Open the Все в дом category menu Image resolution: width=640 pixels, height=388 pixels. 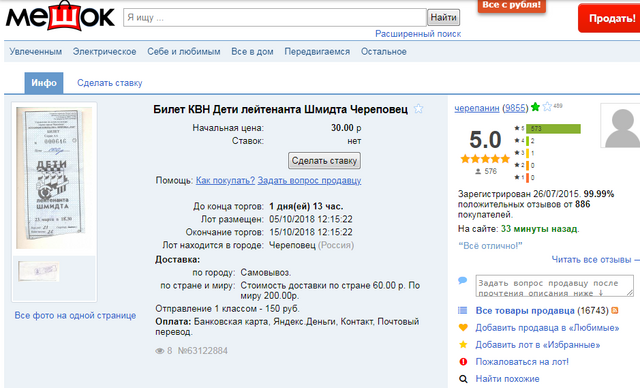click(x=252, y=52)
